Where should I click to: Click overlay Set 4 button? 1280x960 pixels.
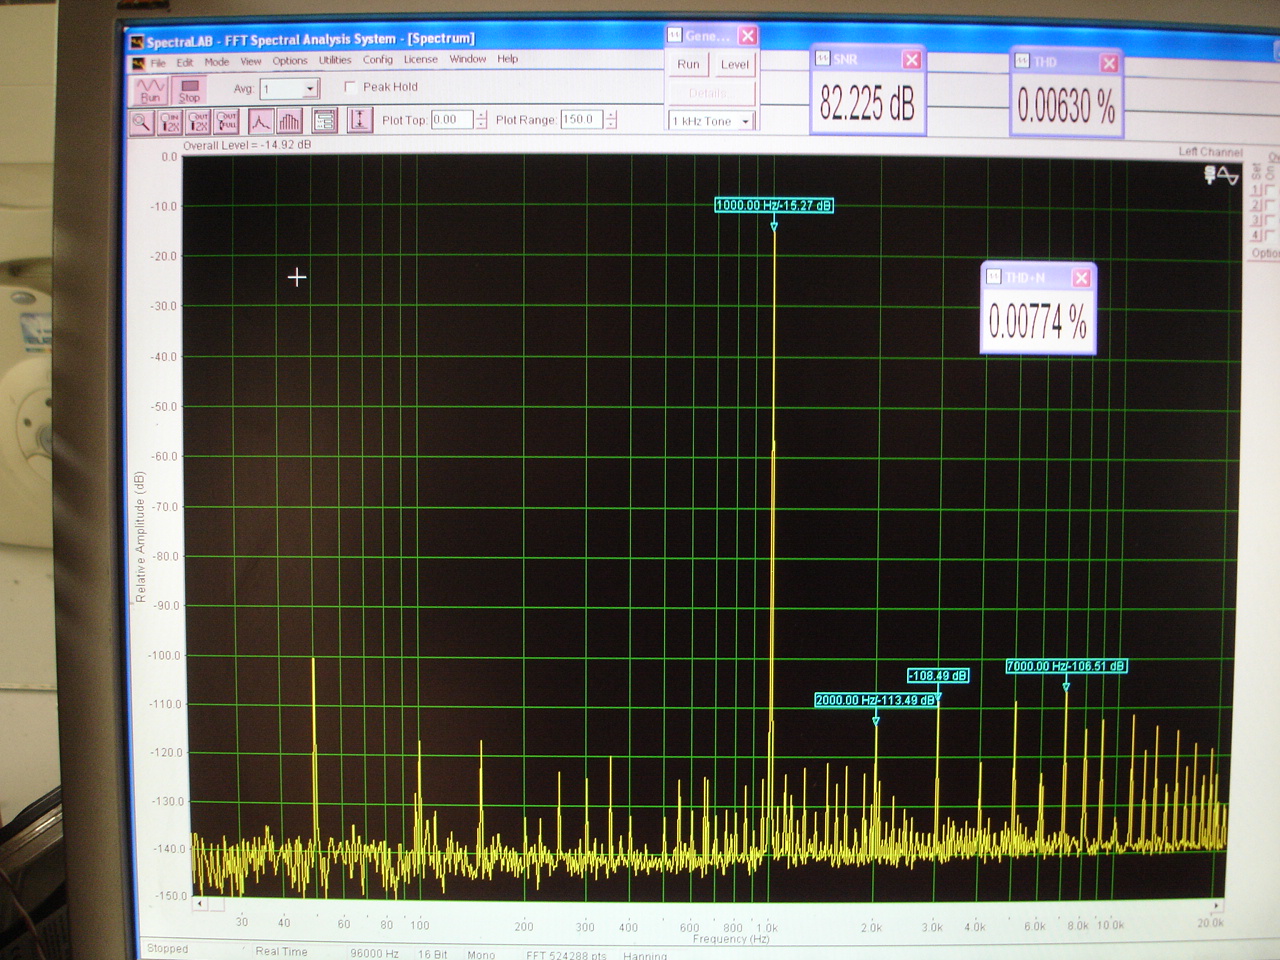1256,235
